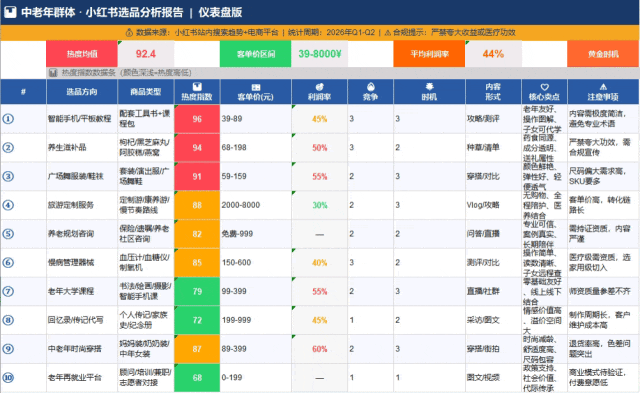Click the Vlog/攻略 content format cell
The image size is (640, 393).
pos(493,205)
